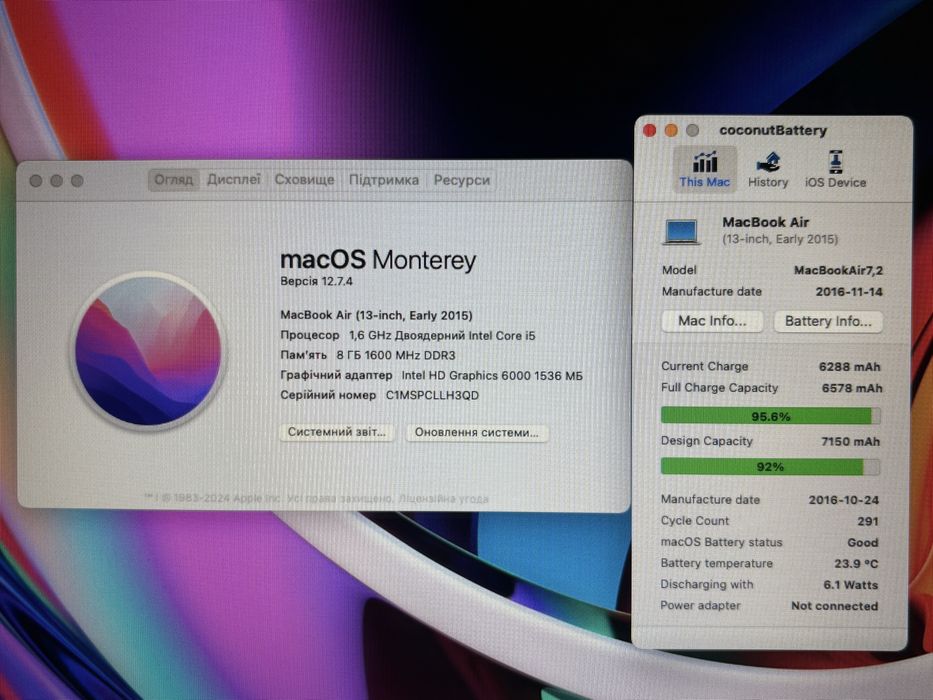Click the version text Версія 12.7.4
The image size is (933, 700).
pos(317,282)
